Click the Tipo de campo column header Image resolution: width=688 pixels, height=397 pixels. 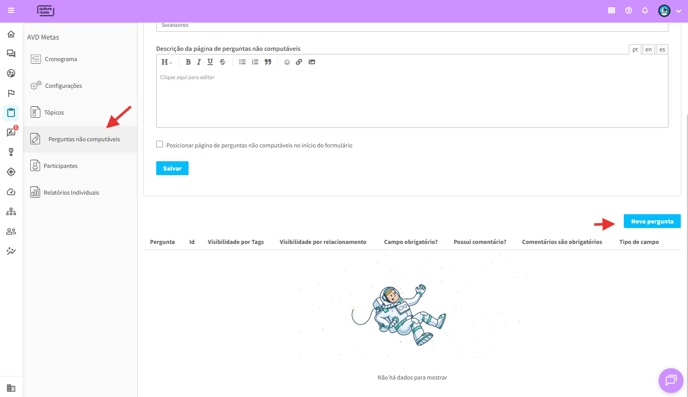click(x=639, y=242)
